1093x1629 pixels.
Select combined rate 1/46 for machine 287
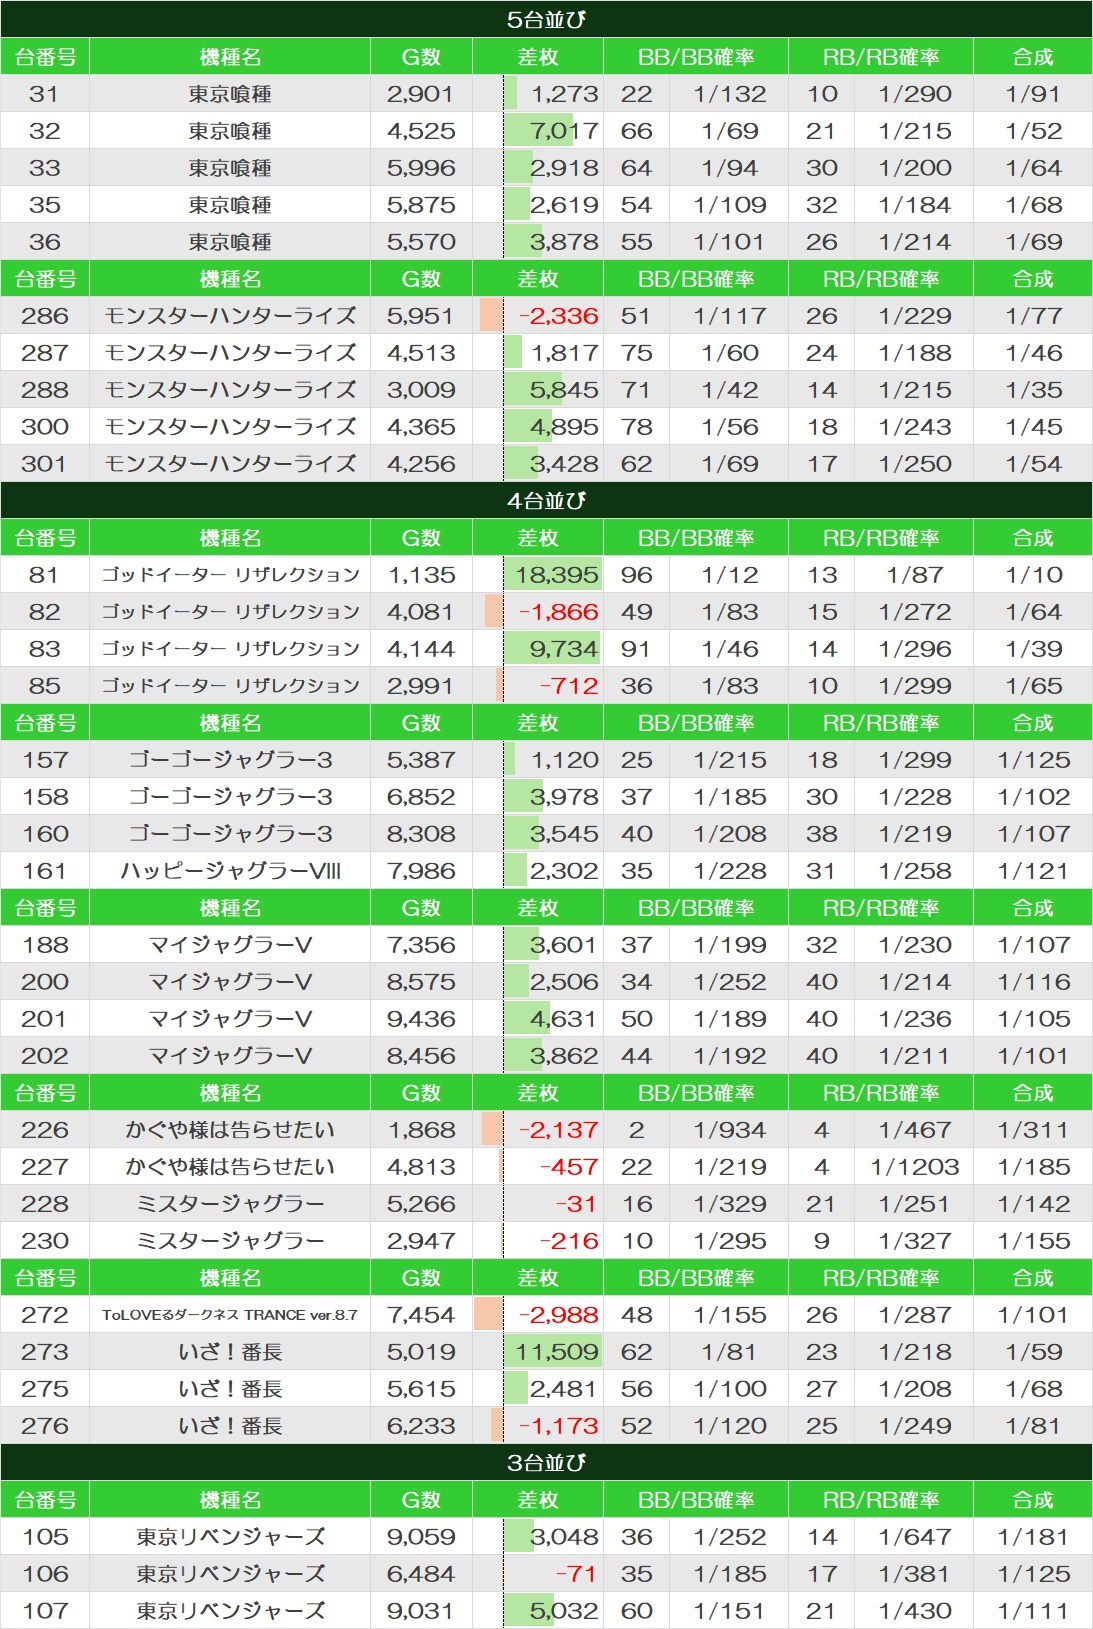click(x=1034, y=353)
